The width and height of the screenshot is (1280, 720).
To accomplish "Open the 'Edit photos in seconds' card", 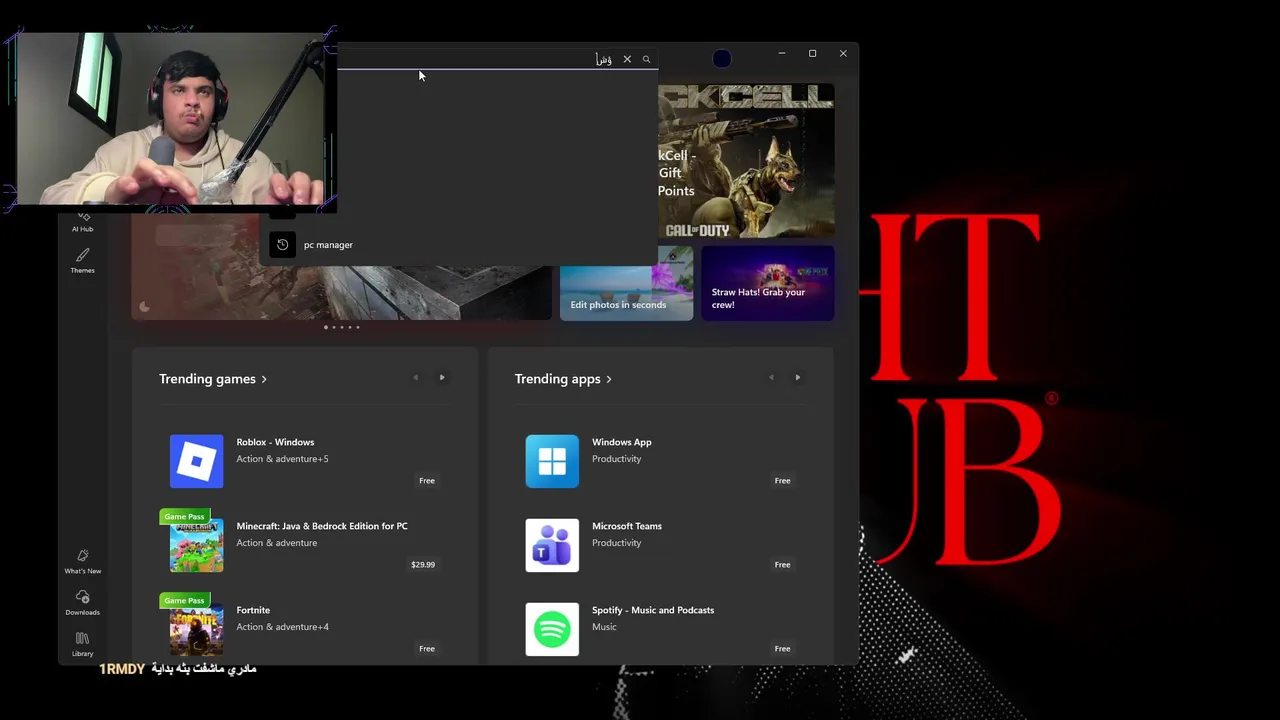I will click(626, 283).
